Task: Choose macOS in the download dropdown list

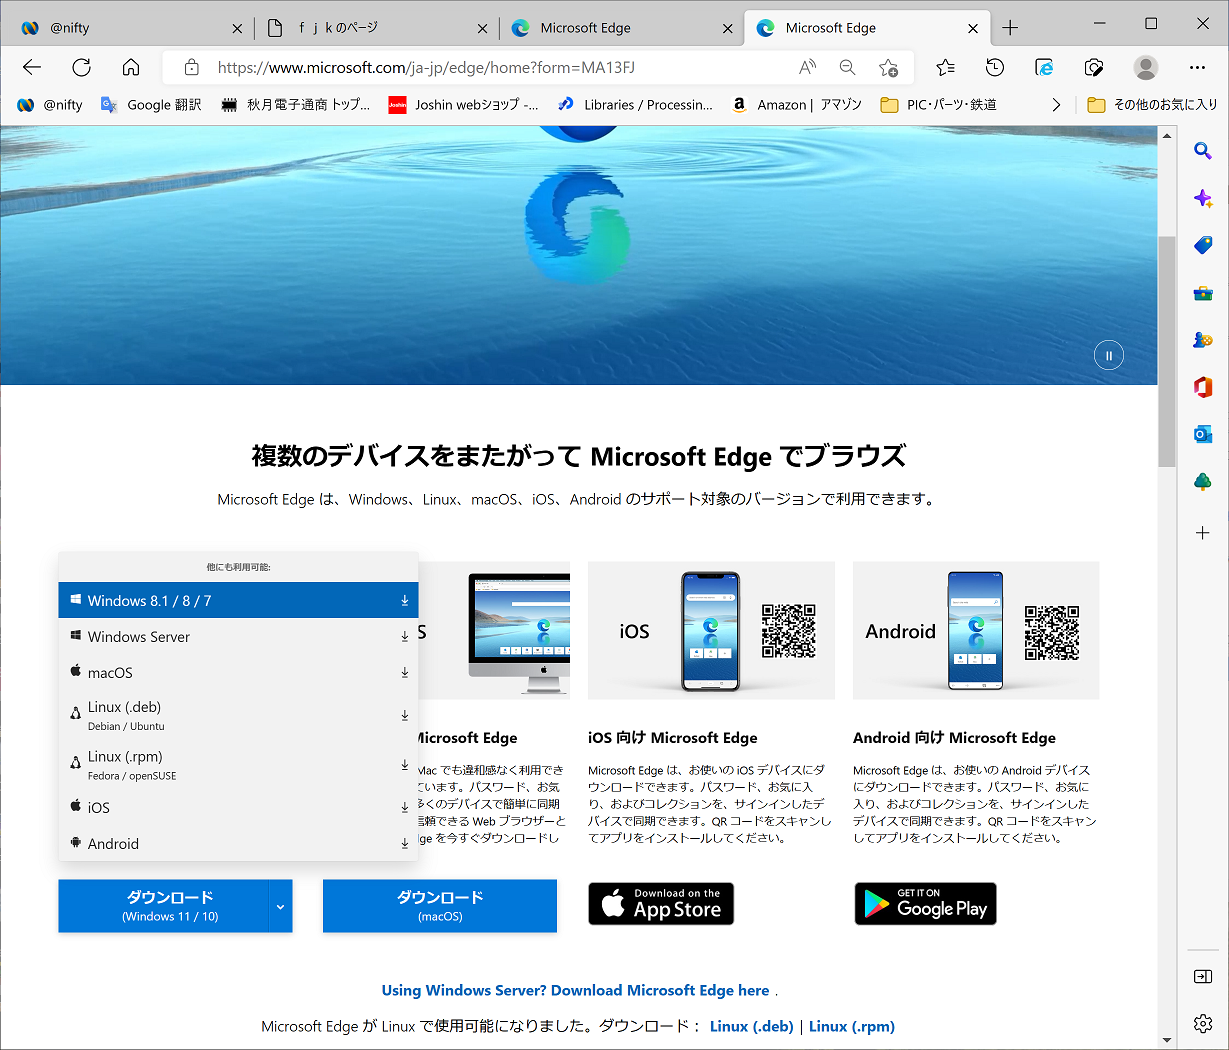Action: (238, 672)
